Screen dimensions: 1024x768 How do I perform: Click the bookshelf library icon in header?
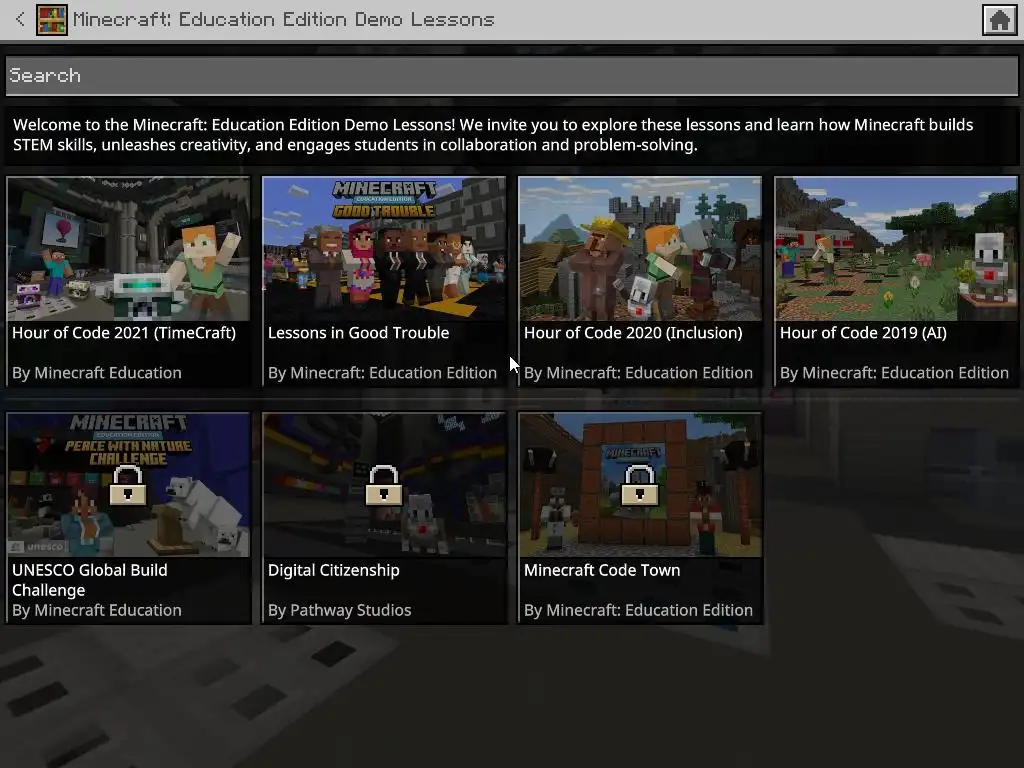tap(52, 20)
